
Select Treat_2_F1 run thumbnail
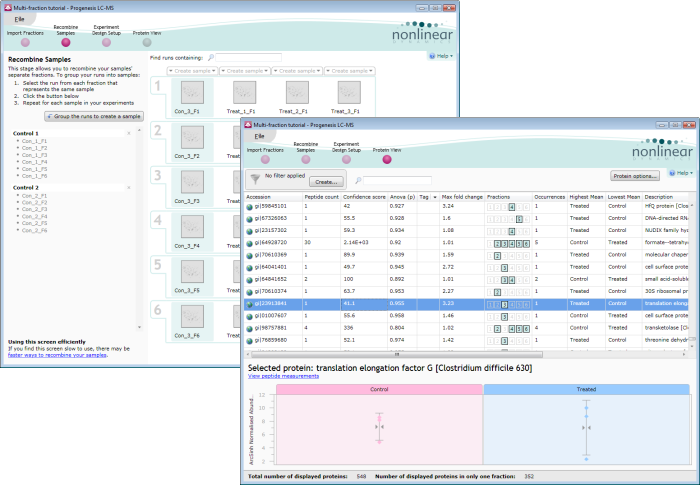pyautogui.click(x=297, y=92)
